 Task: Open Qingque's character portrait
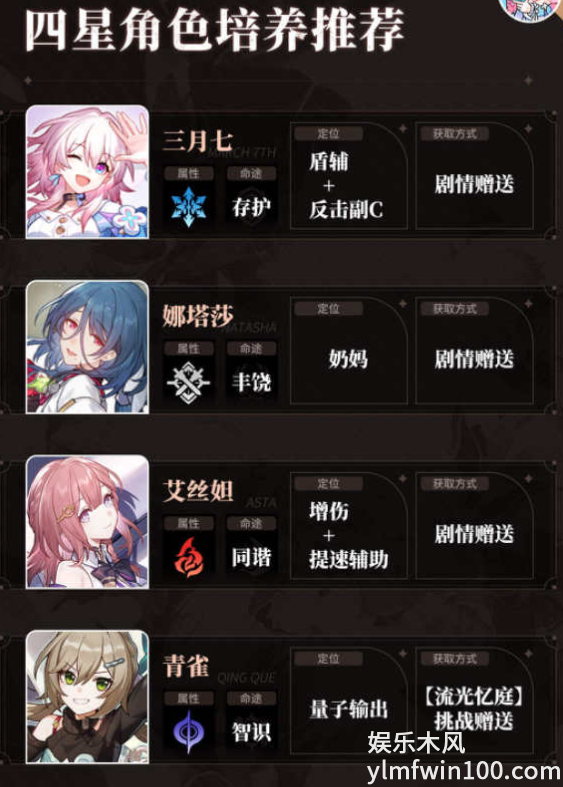click(x=87, y=697)
